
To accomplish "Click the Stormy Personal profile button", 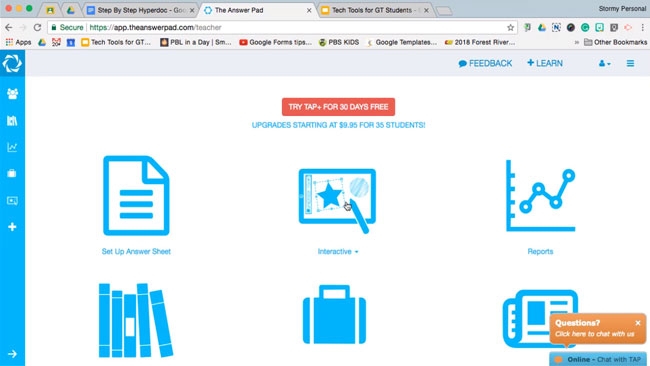I will pos(622,9).
